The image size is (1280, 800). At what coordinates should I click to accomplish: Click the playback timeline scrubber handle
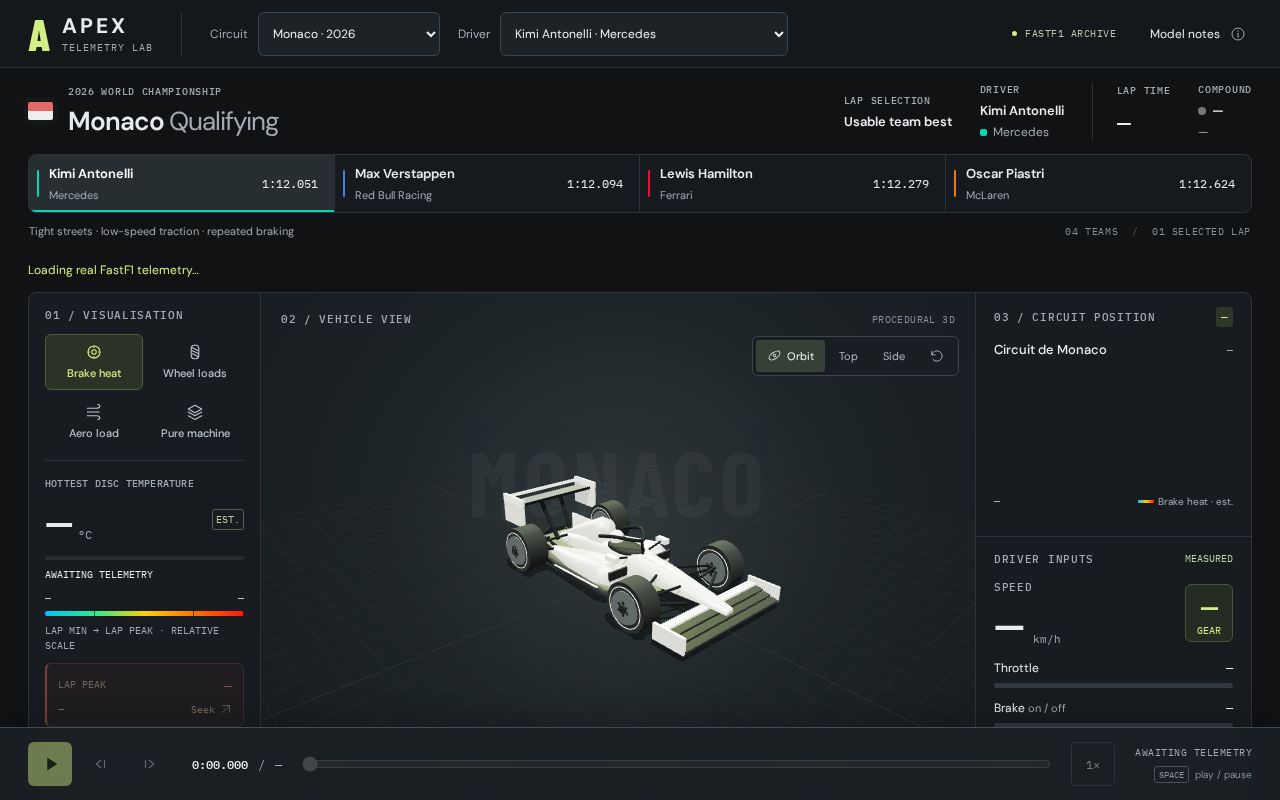pos(310,764)
